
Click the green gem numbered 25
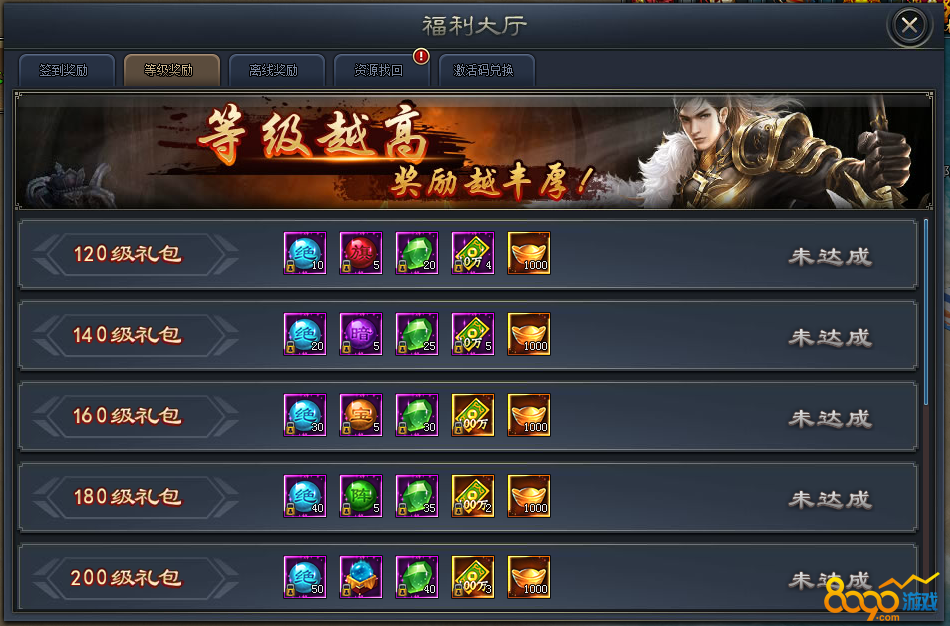[x=417, y=334]
